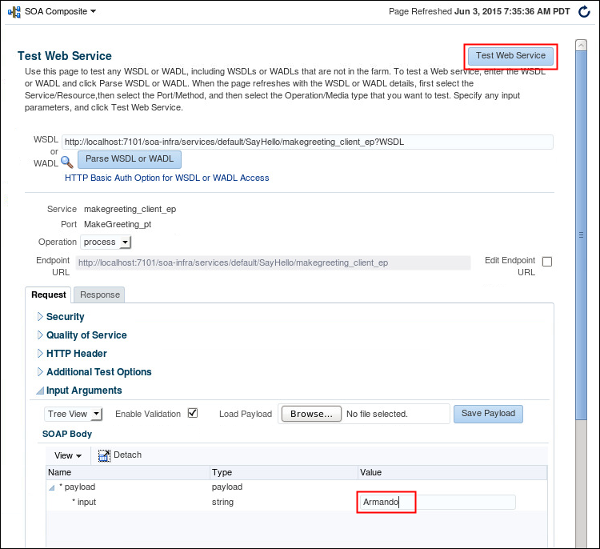The image size is (600, 549).
Task: Open the View menu in SOAP Body
Action: pos(68,455)
